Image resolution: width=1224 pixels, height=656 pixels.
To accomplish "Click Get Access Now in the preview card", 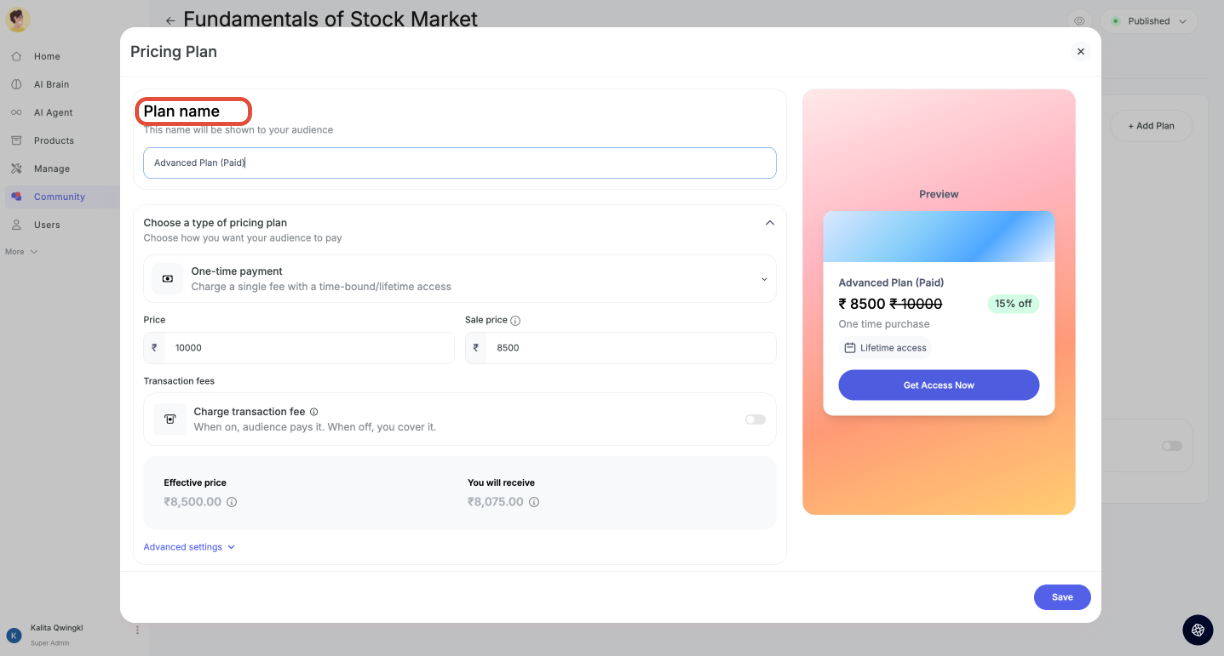I will (939, 385).
